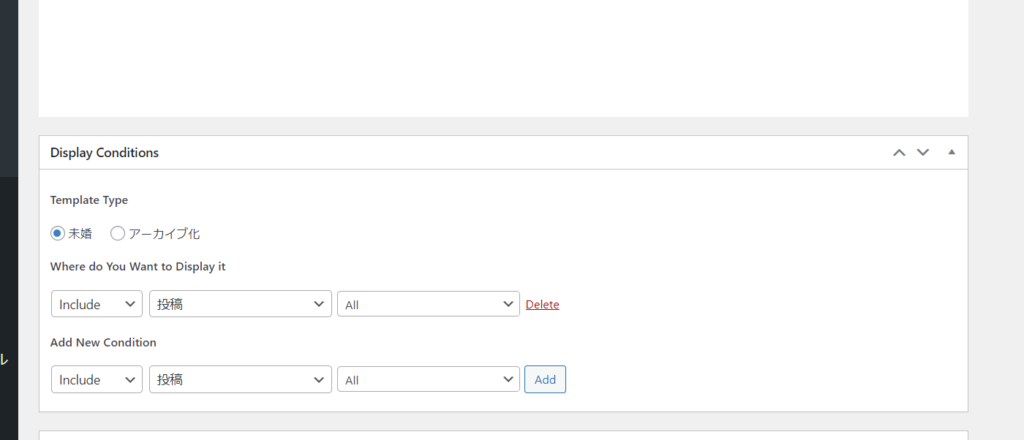Click the Add button for new condition

[x=545, y=379]
